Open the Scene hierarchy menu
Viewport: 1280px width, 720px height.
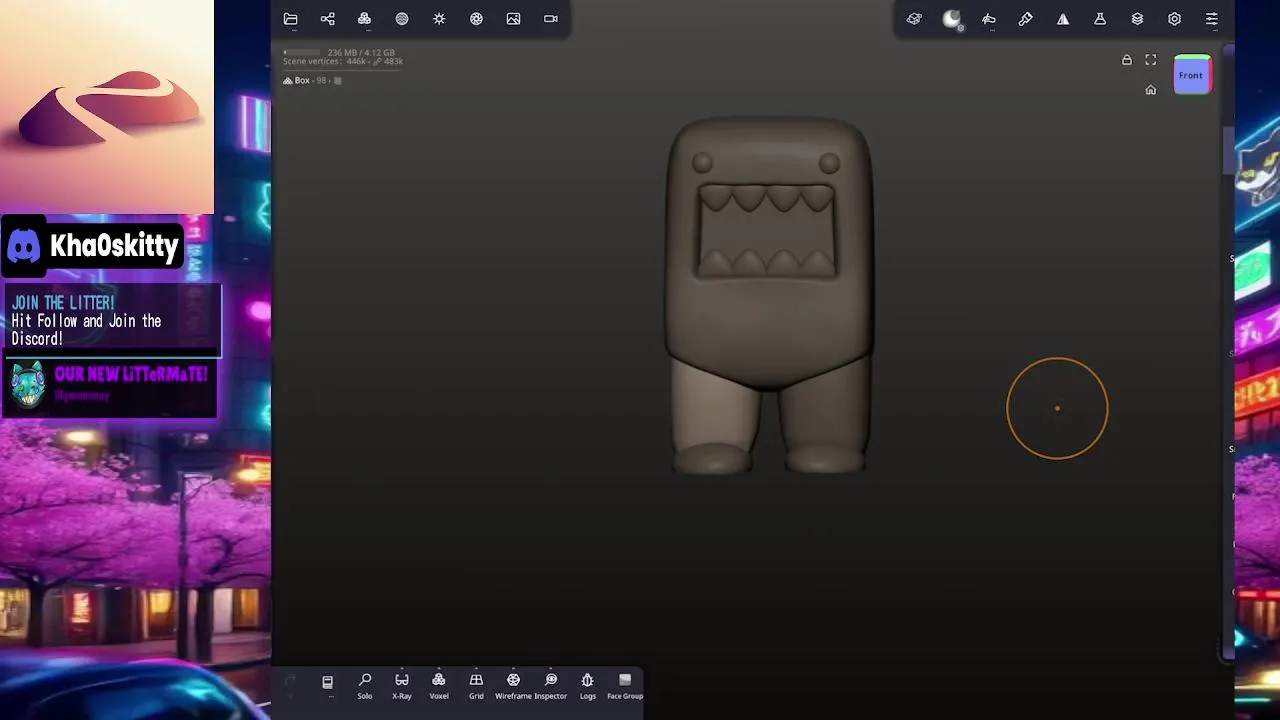[327, 19]
